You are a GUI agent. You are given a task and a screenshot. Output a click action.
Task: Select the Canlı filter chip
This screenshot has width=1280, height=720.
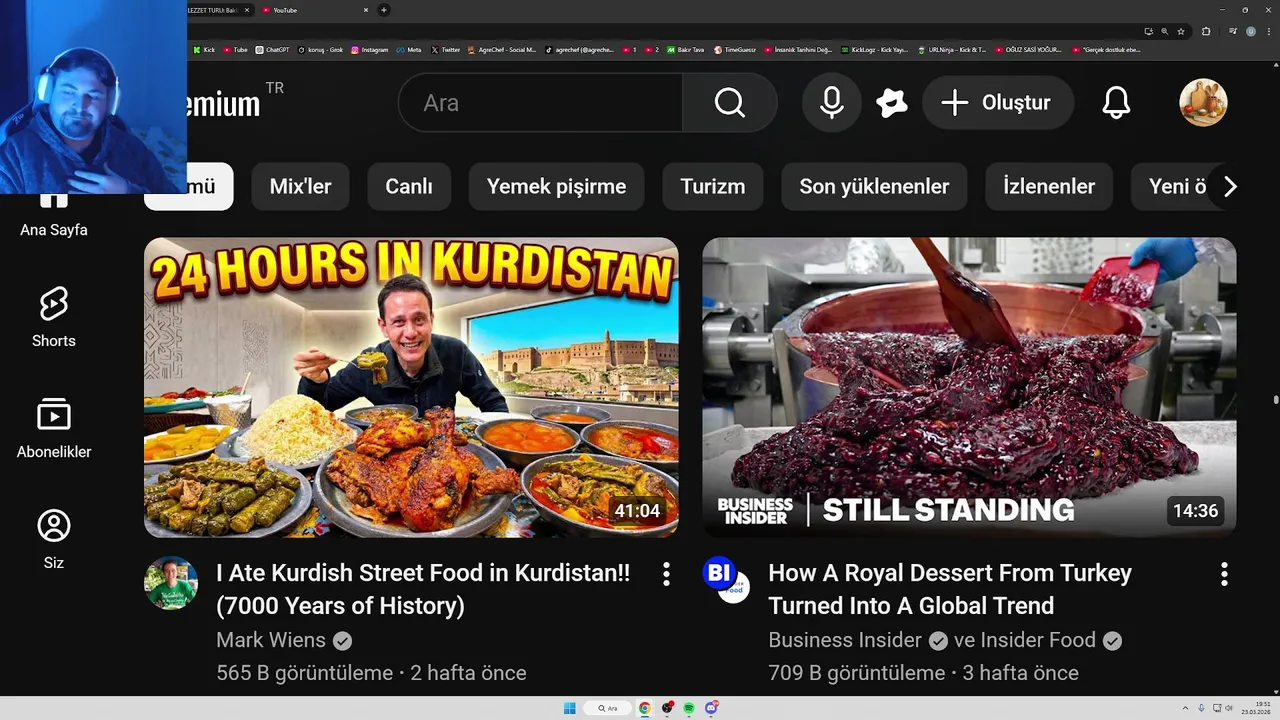tap(409, 186)
